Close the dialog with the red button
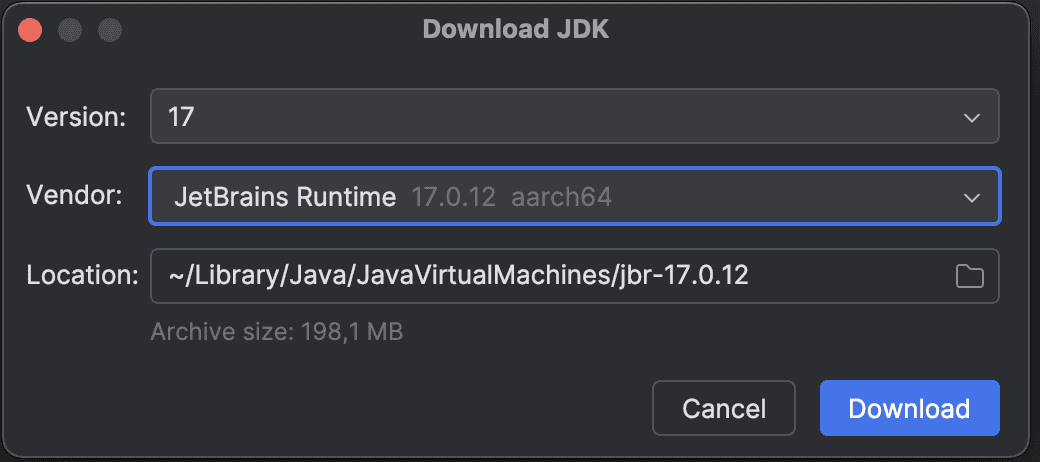The image size is (1040, 462). tap(30, 30)
